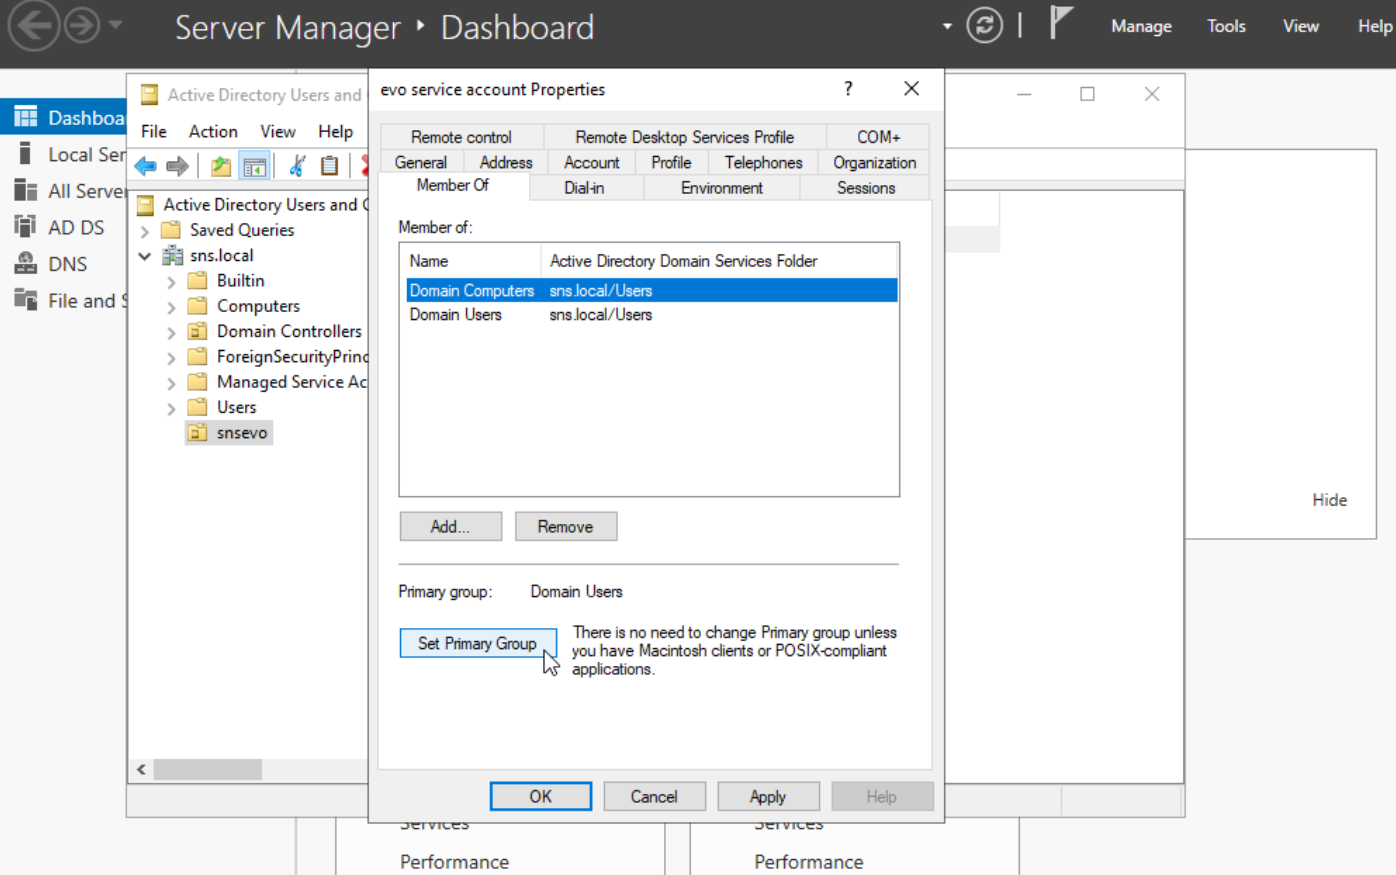
Task: Click the snsevo OU icon
Action: coord(198,433)
